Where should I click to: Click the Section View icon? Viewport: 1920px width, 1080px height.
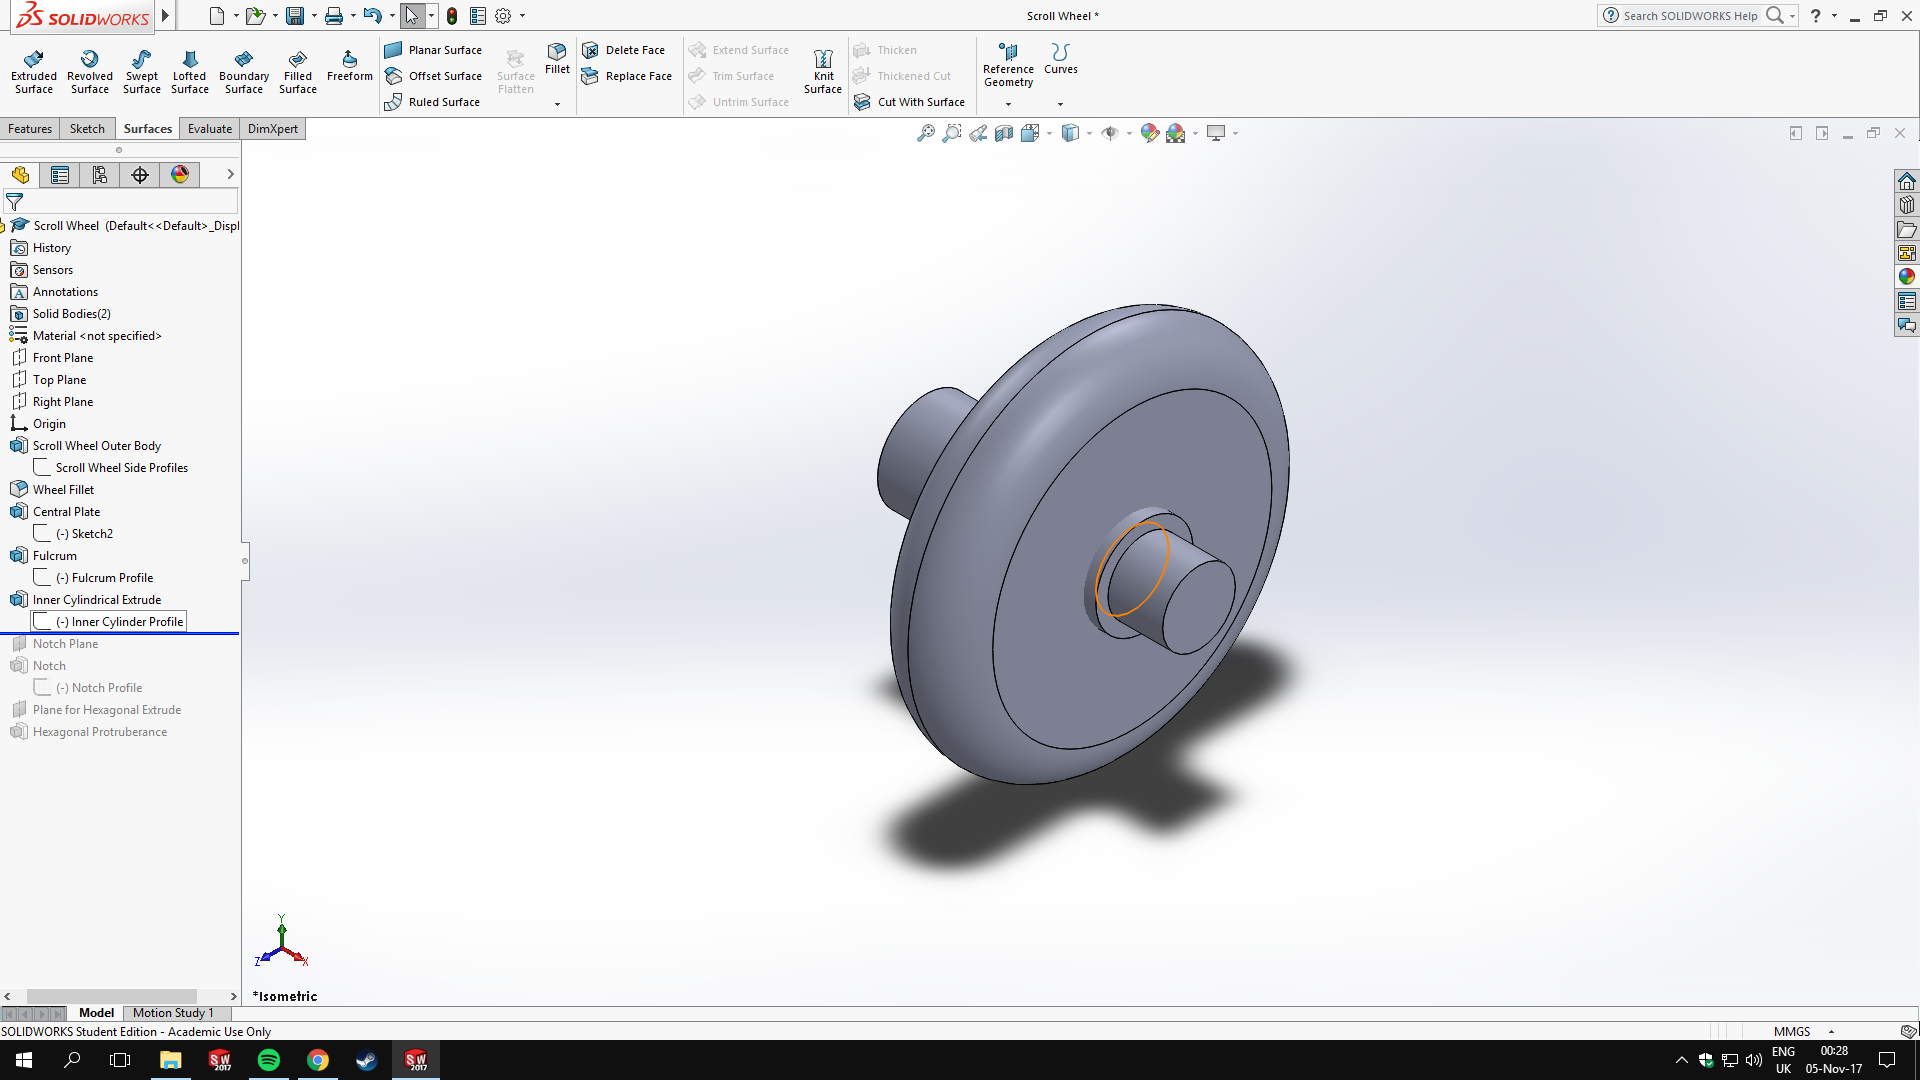tap(1004, 133)
